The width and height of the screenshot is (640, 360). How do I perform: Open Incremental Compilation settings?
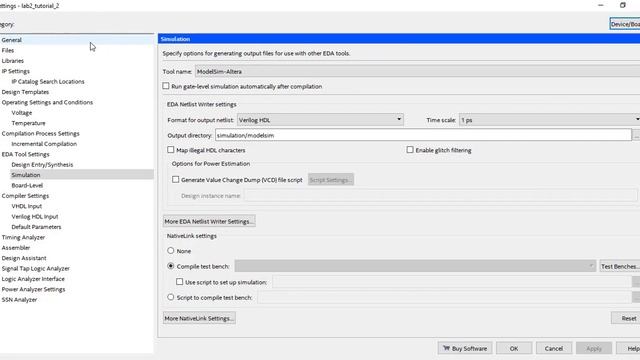point(44,144)
